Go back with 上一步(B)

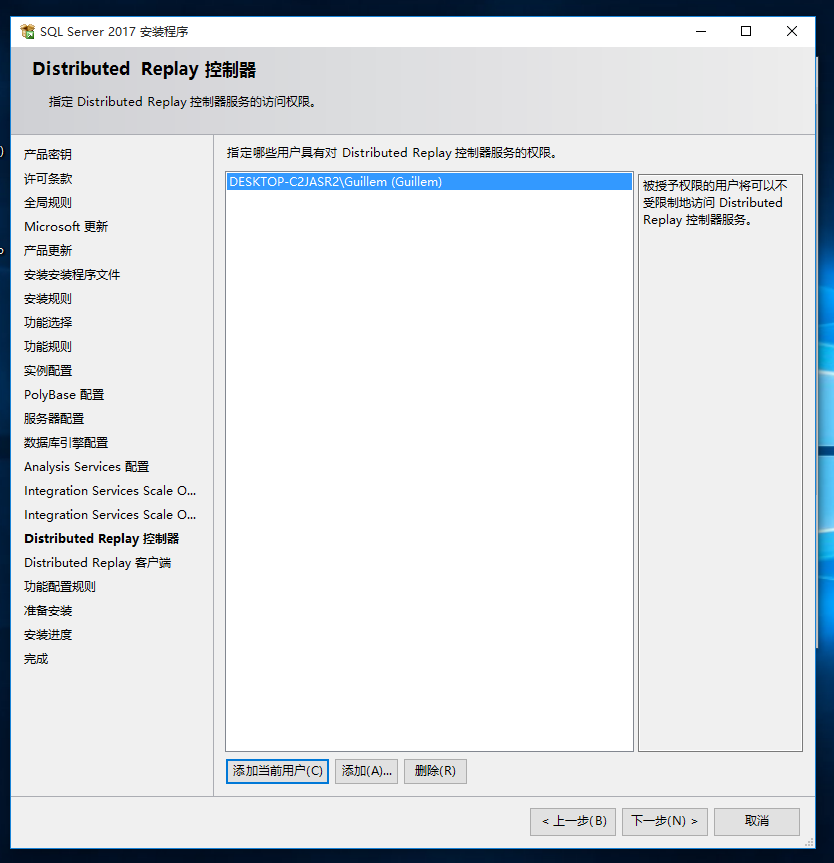click(x=573, y=822)
